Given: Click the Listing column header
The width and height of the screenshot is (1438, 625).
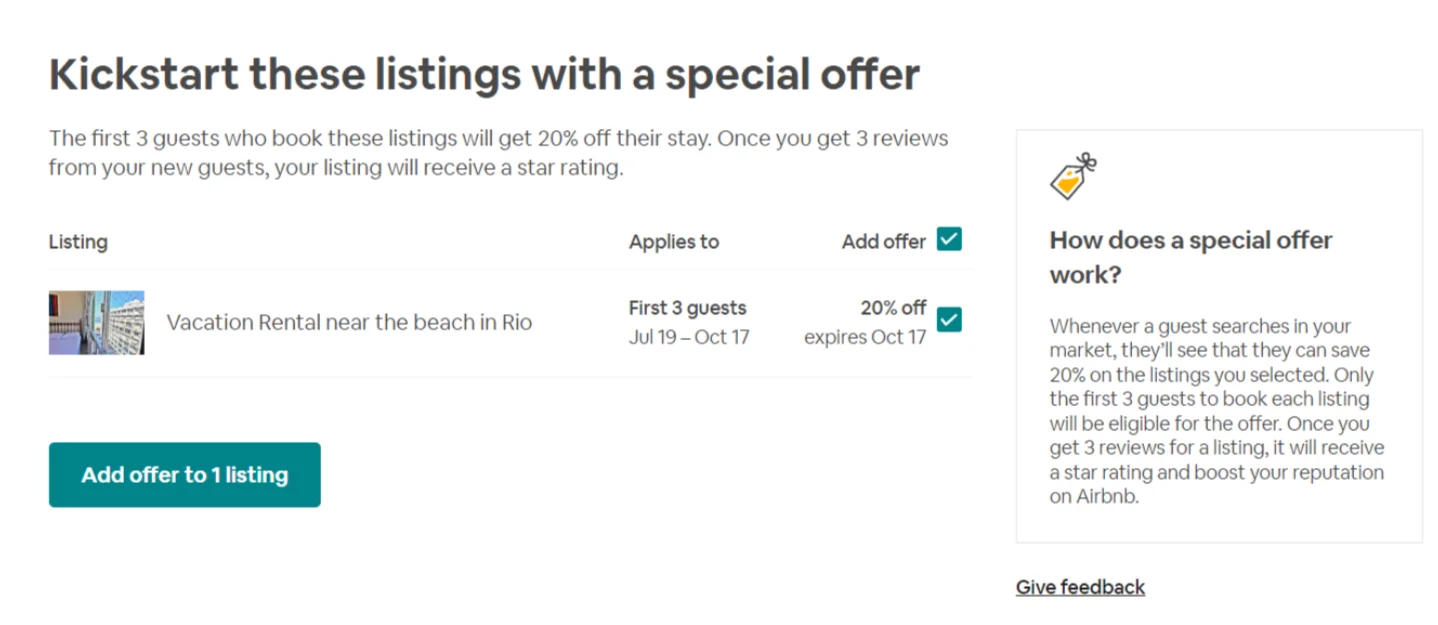Looking at the screenshot, I should 78,241.
